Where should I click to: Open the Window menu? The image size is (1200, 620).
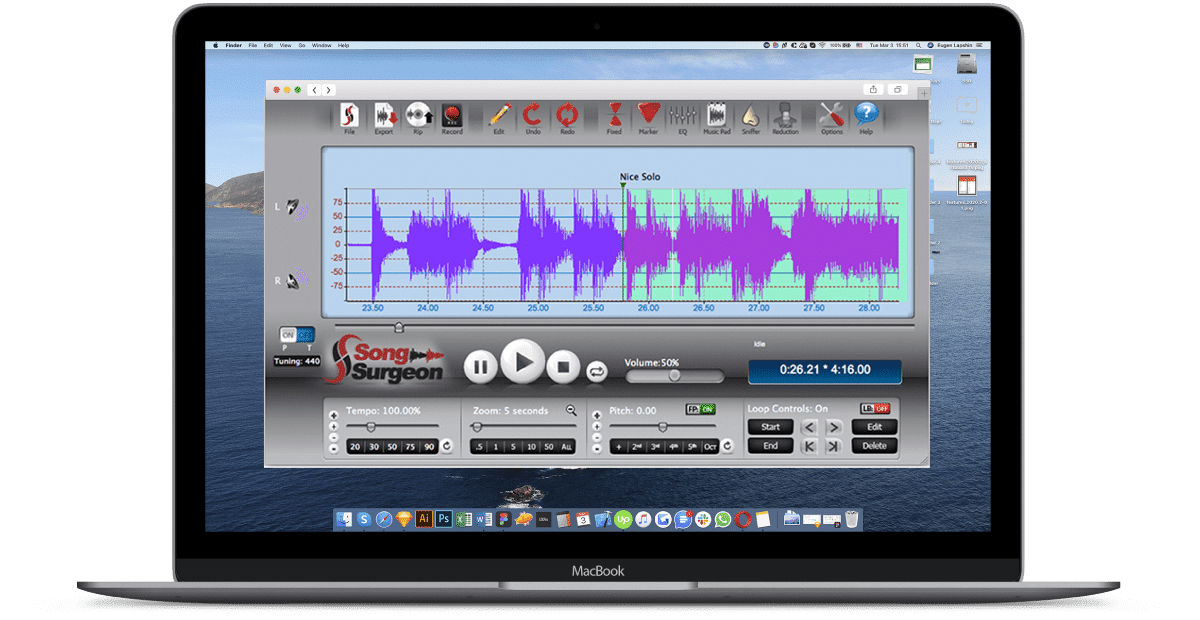pyautogui.click(x=322, y=46)
